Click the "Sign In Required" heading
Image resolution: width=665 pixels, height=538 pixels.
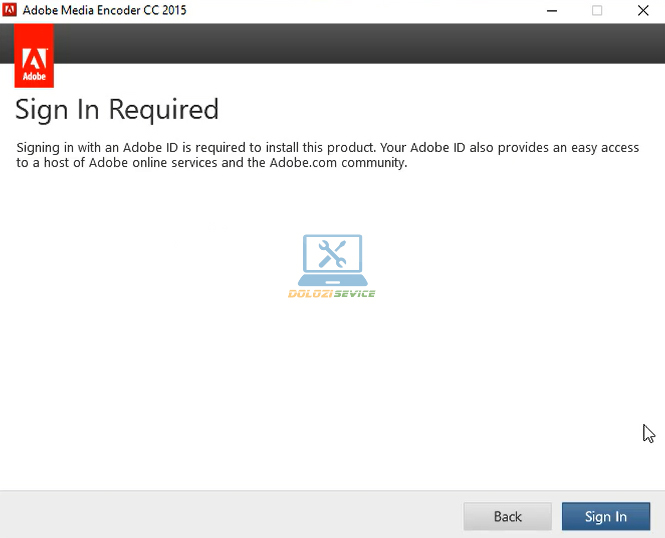(117, 109)
